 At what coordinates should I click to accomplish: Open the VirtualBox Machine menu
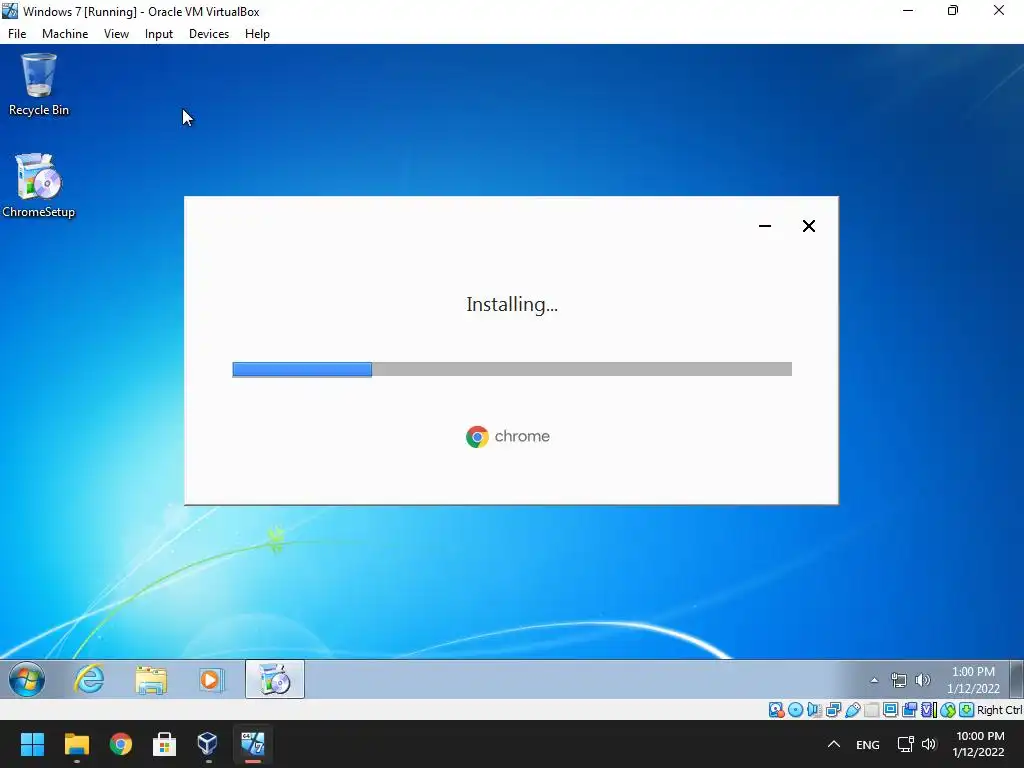point(65,34)
